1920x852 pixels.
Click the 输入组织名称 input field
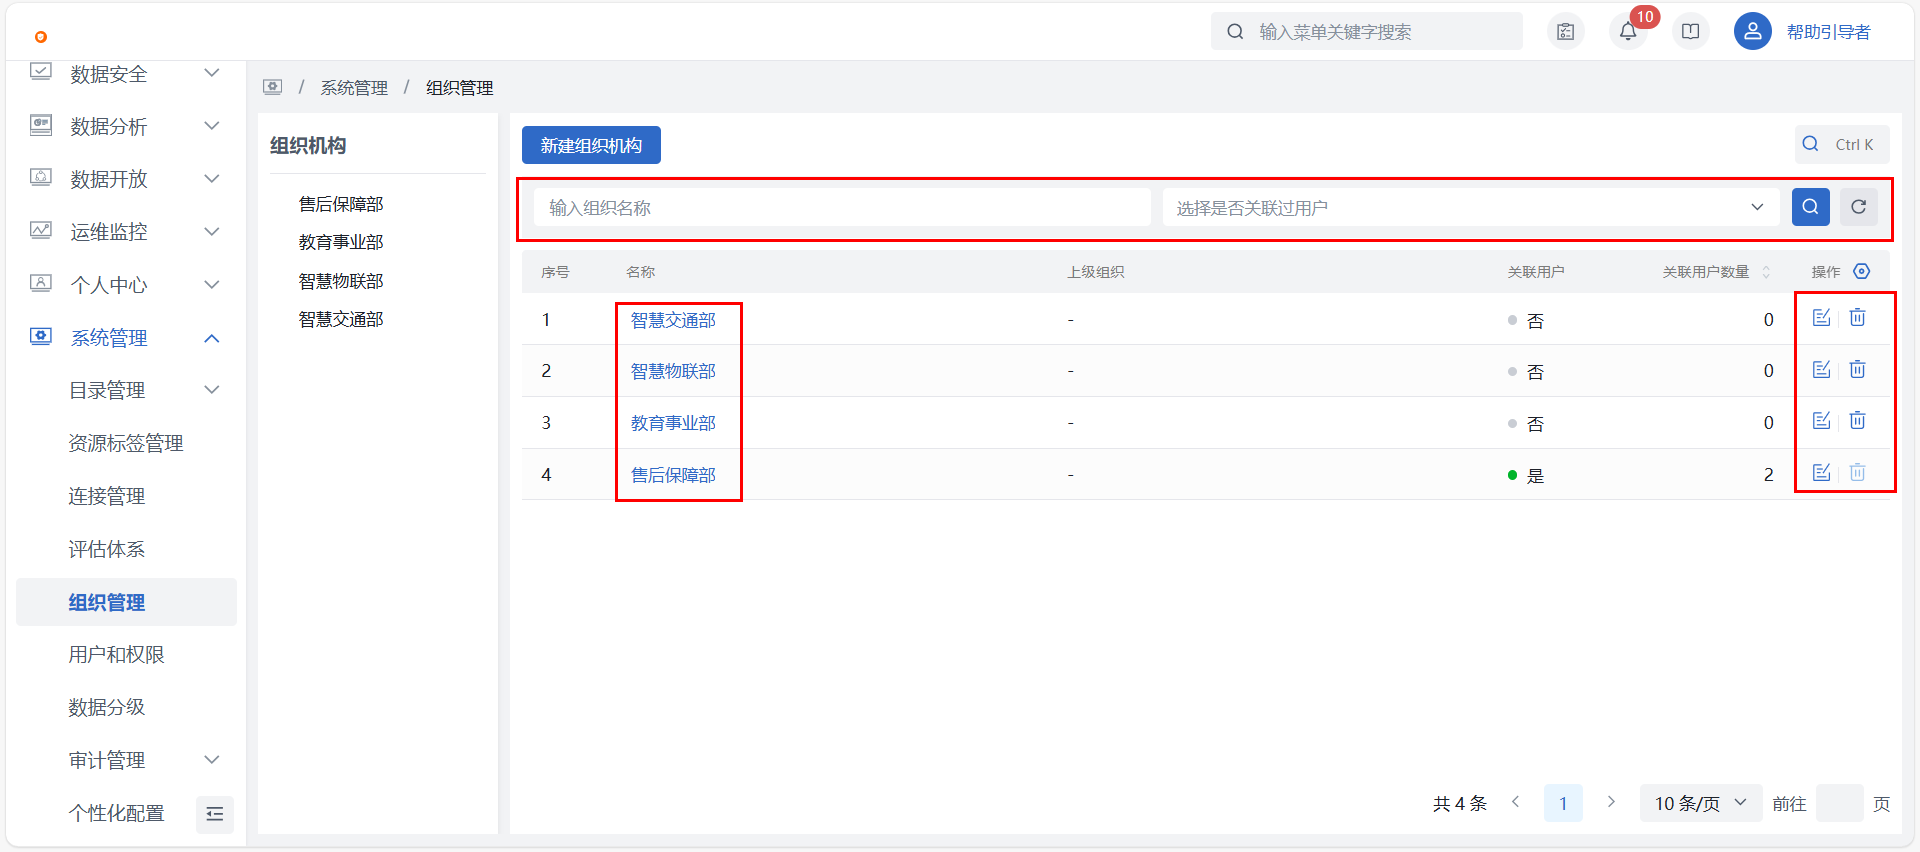(842, 208)
